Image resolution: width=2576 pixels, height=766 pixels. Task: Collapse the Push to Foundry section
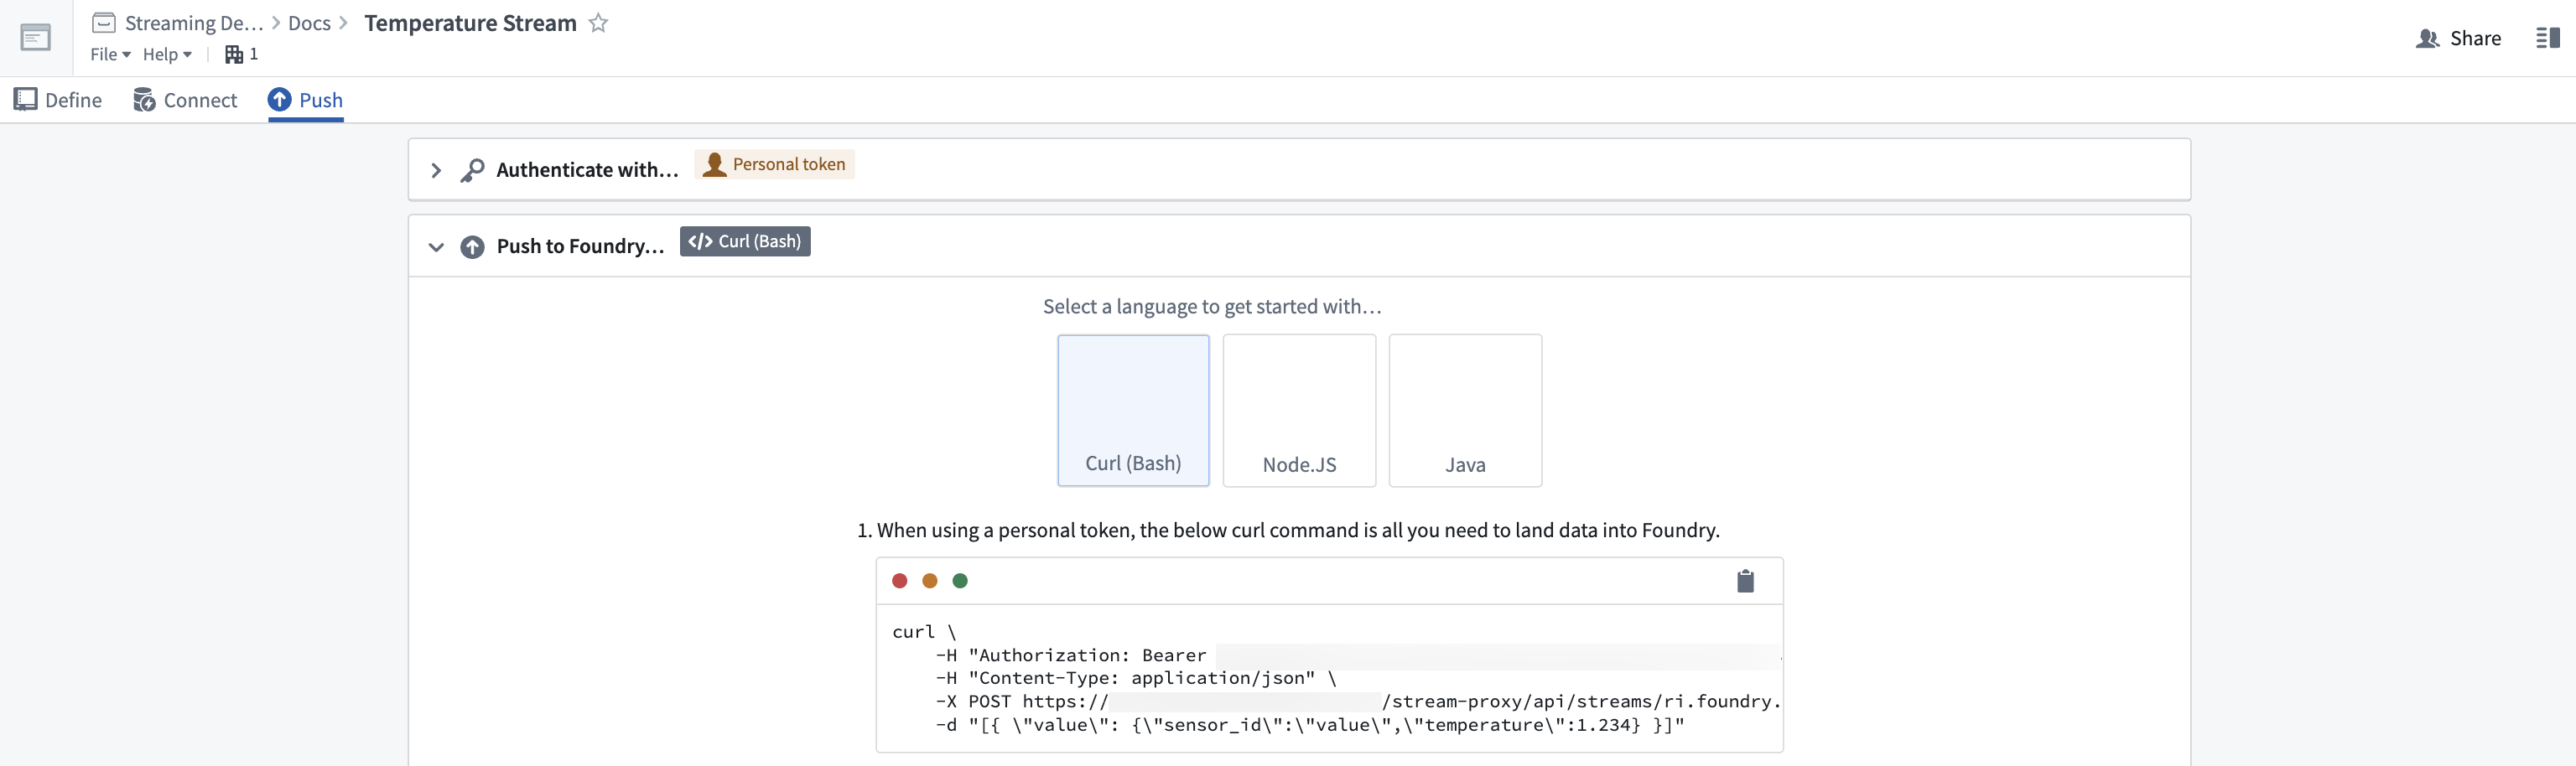(x=436, y=246)
